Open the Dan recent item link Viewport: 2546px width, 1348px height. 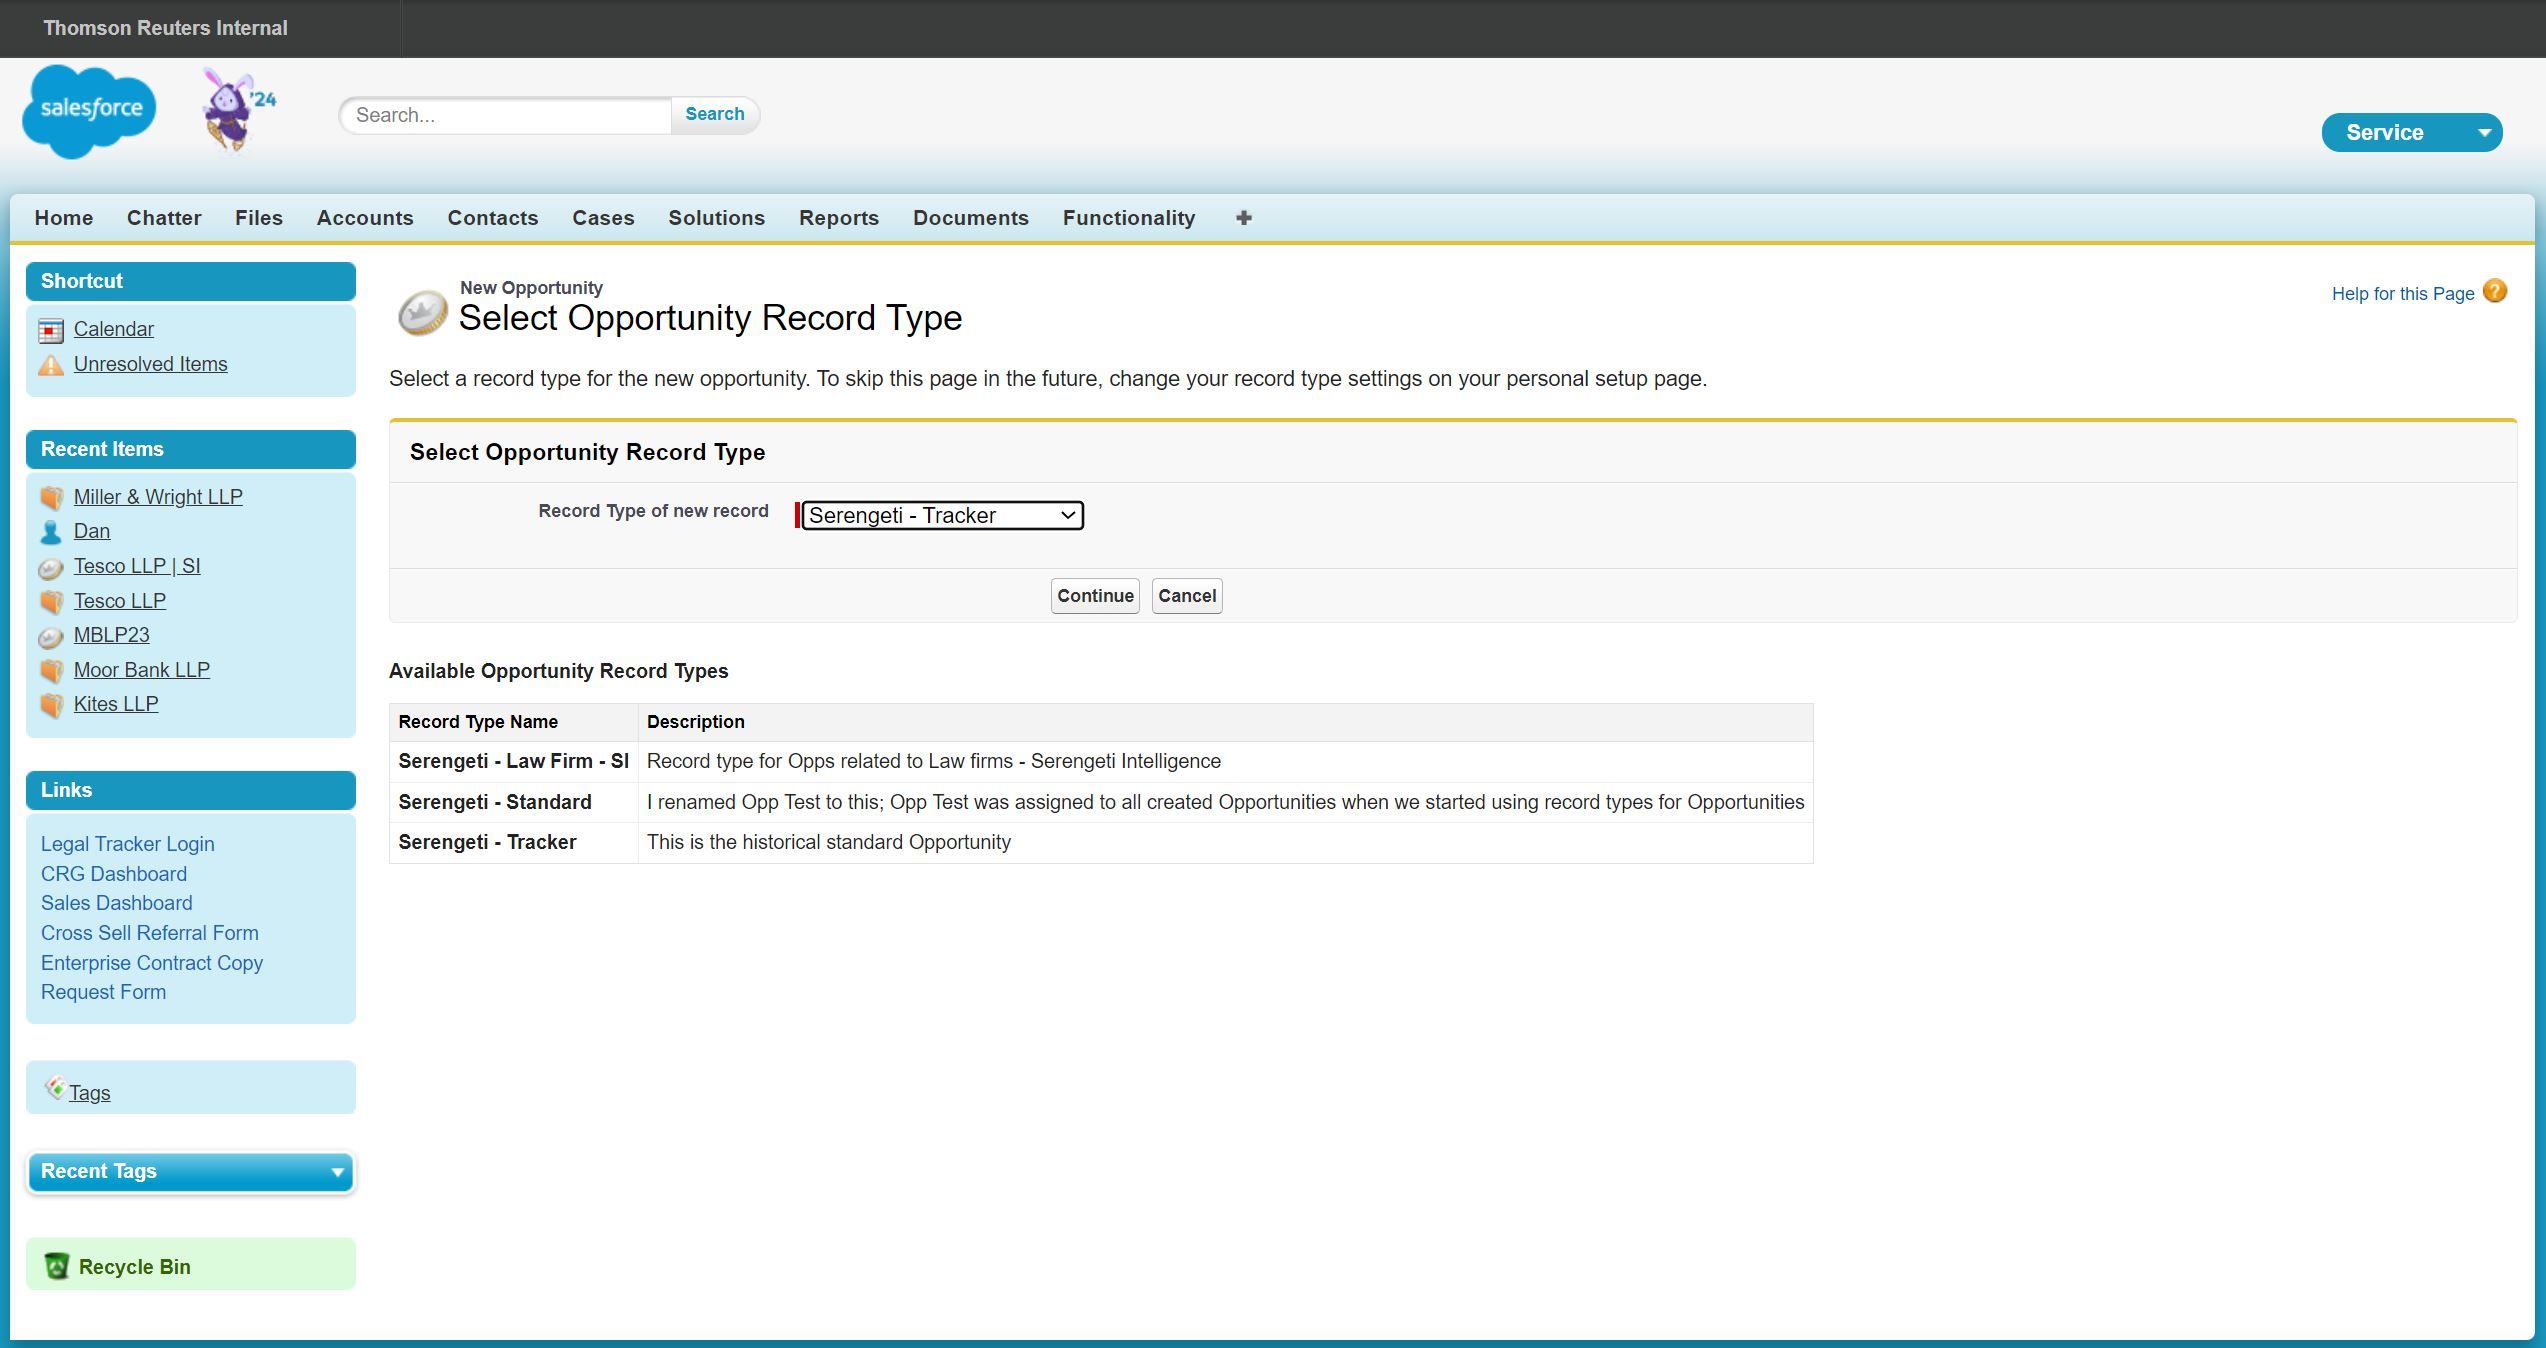[x=92, y=531]
